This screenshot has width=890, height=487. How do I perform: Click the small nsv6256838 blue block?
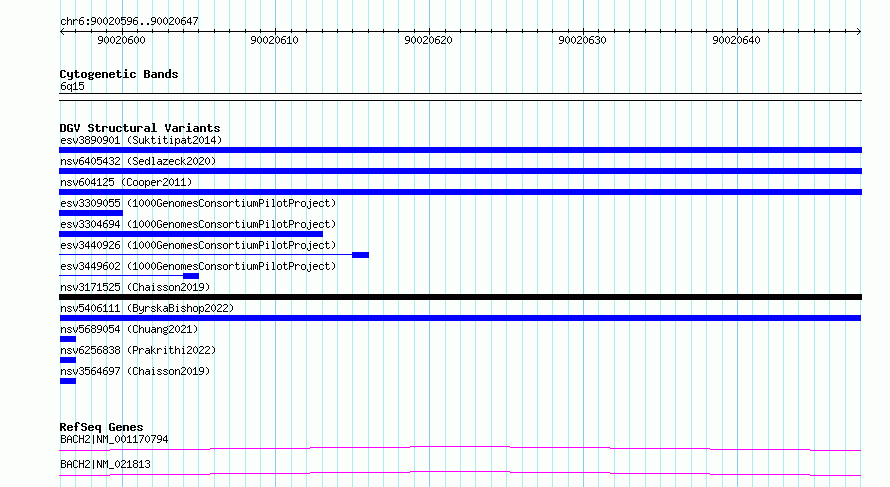68,360
